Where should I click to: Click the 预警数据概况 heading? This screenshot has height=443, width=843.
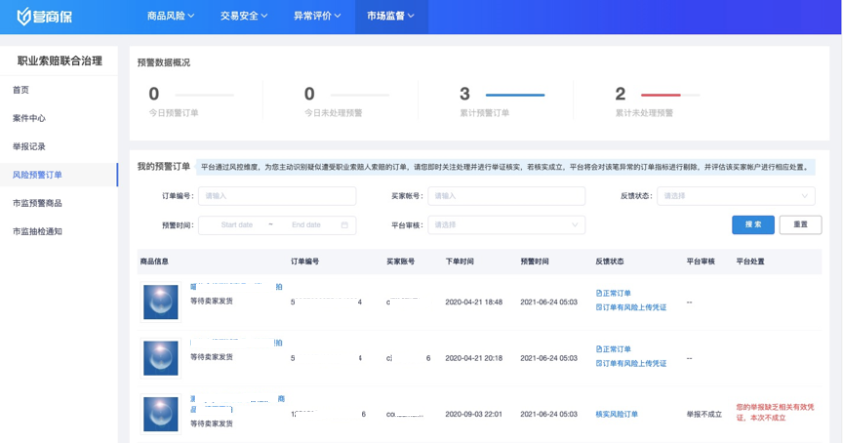(x=163, y=63)
